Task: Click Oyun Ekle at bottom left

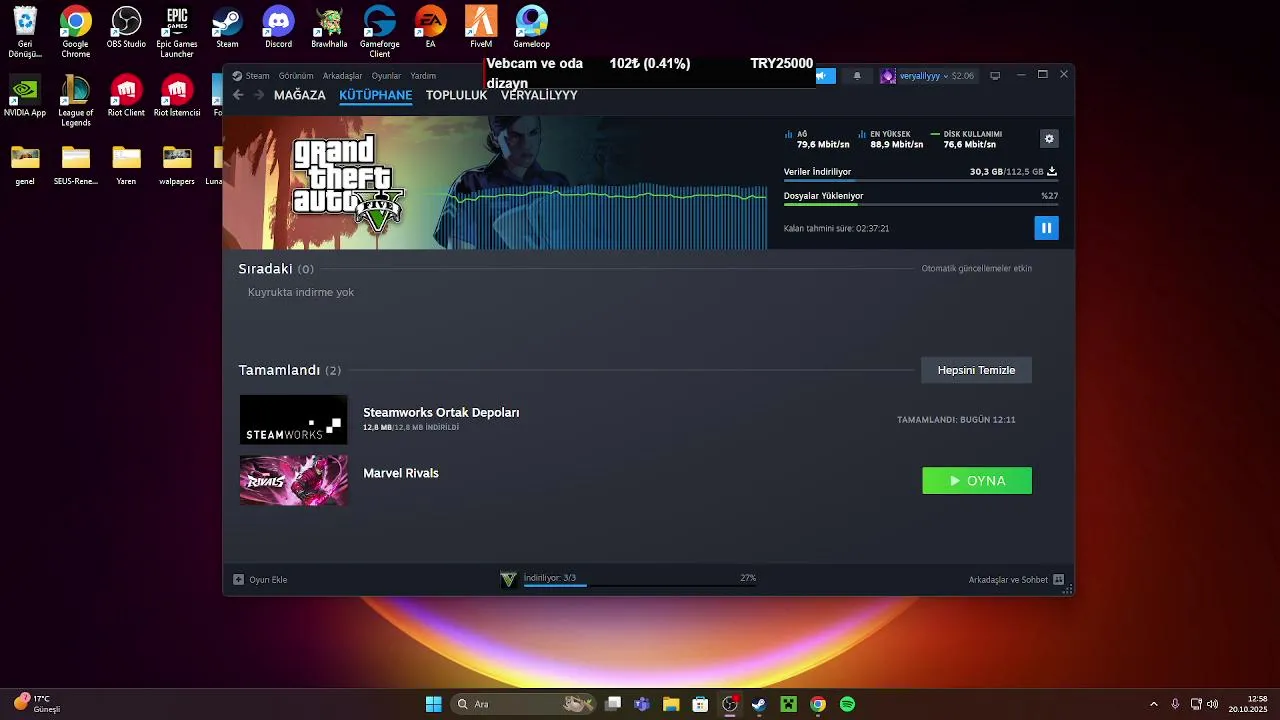Action: pyautogui.click(x=260, y=580)
